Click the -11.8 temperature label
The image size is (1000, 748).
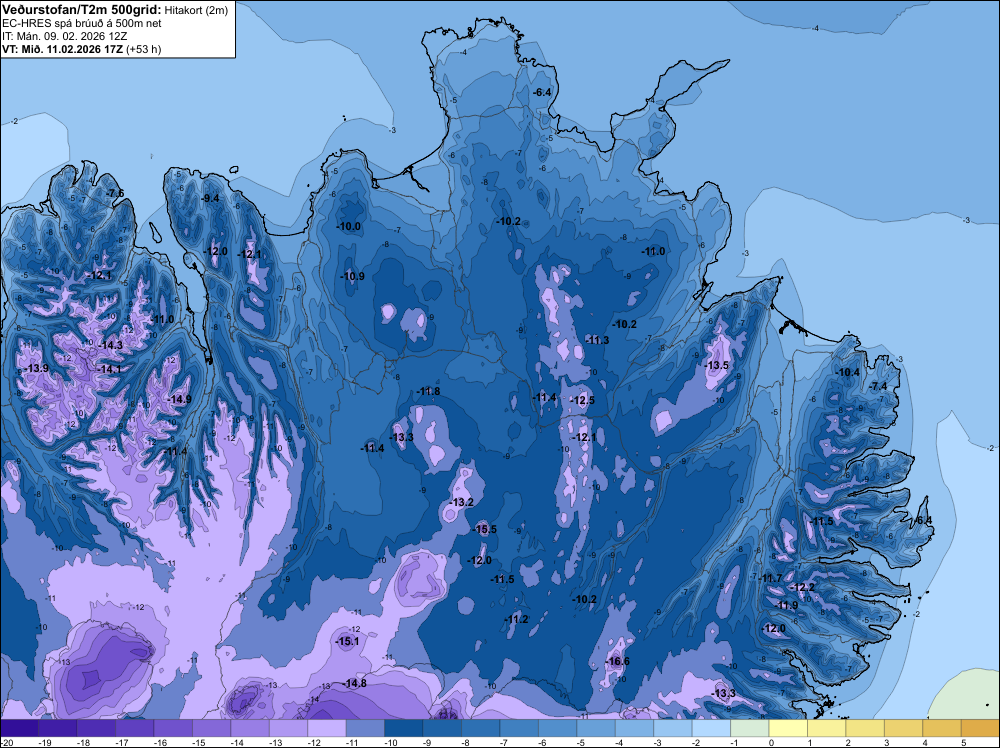[428, 391]
